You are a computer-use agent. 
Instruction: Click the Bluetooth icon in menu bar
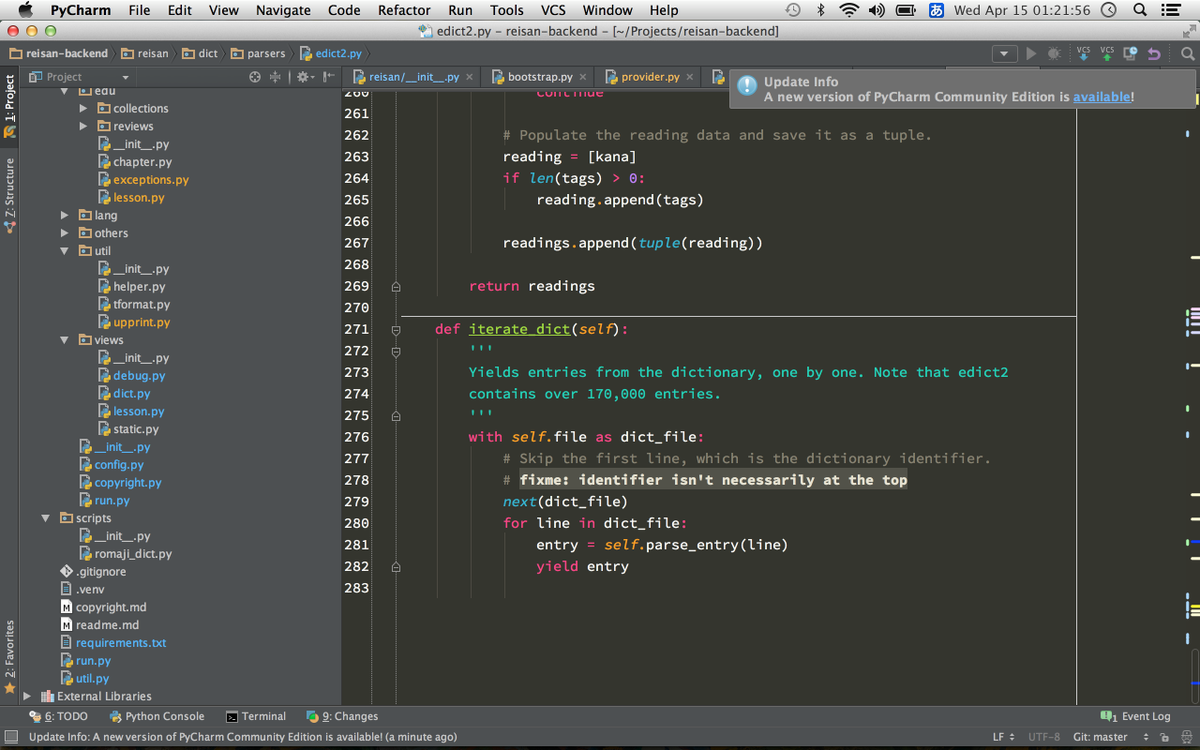[821, 10]
